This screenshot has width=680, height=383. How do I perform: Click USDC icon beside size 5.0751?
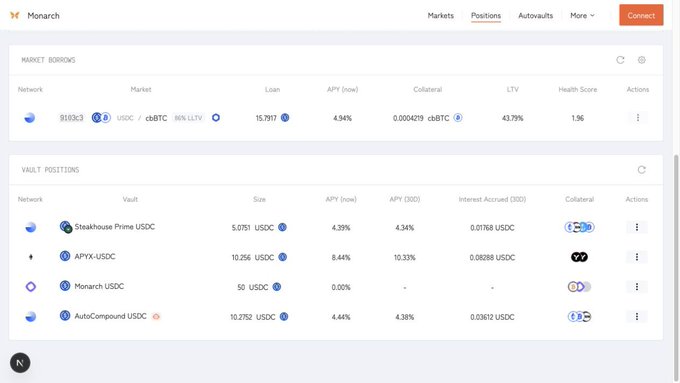282,227
